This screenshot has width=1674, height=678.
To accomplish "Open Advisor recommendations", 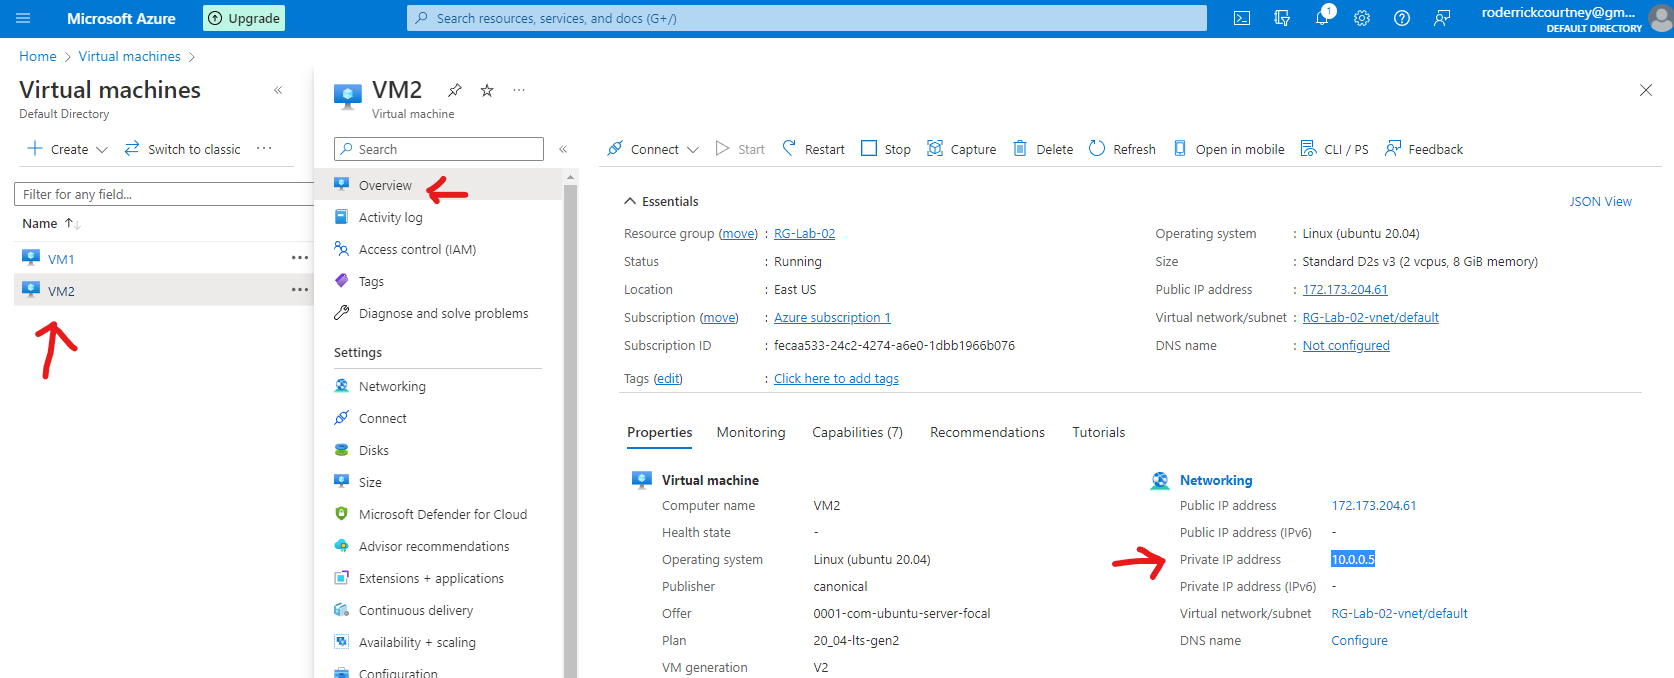I will [434, 546].
